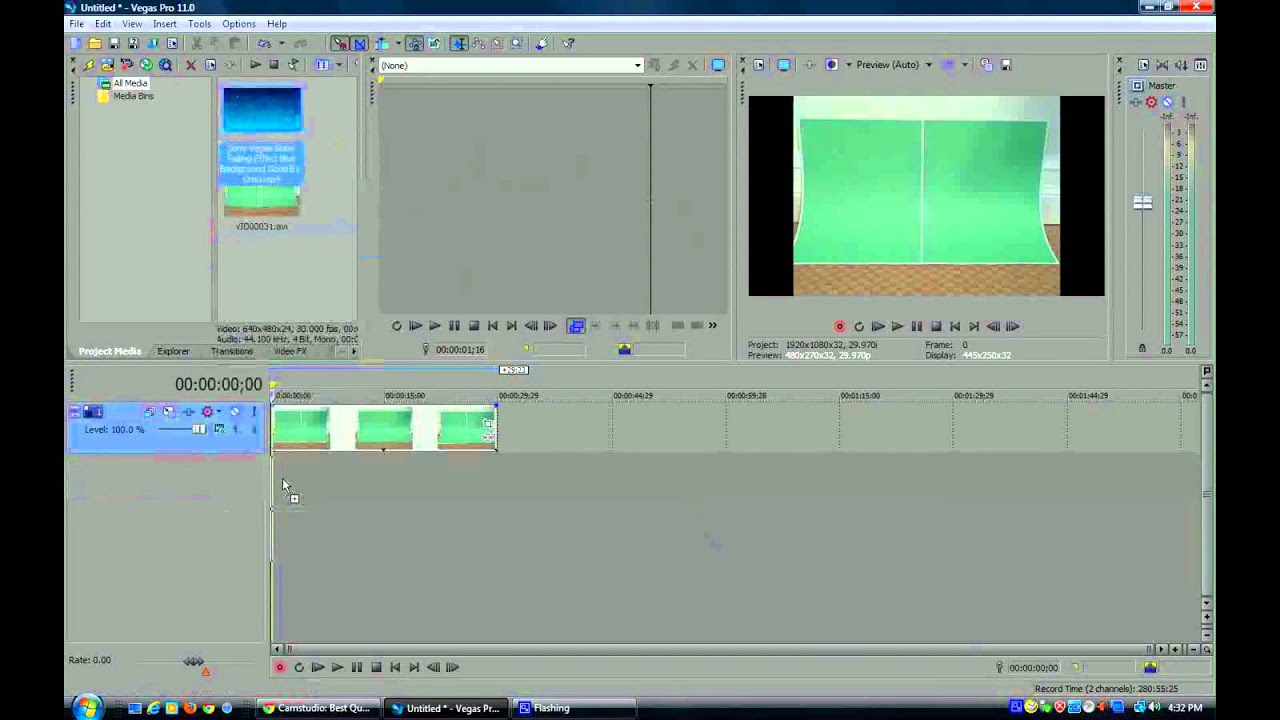Screen dimensions: 1280x720
Task: Switch to the Transitions tab
Action: tap(231, 351)
